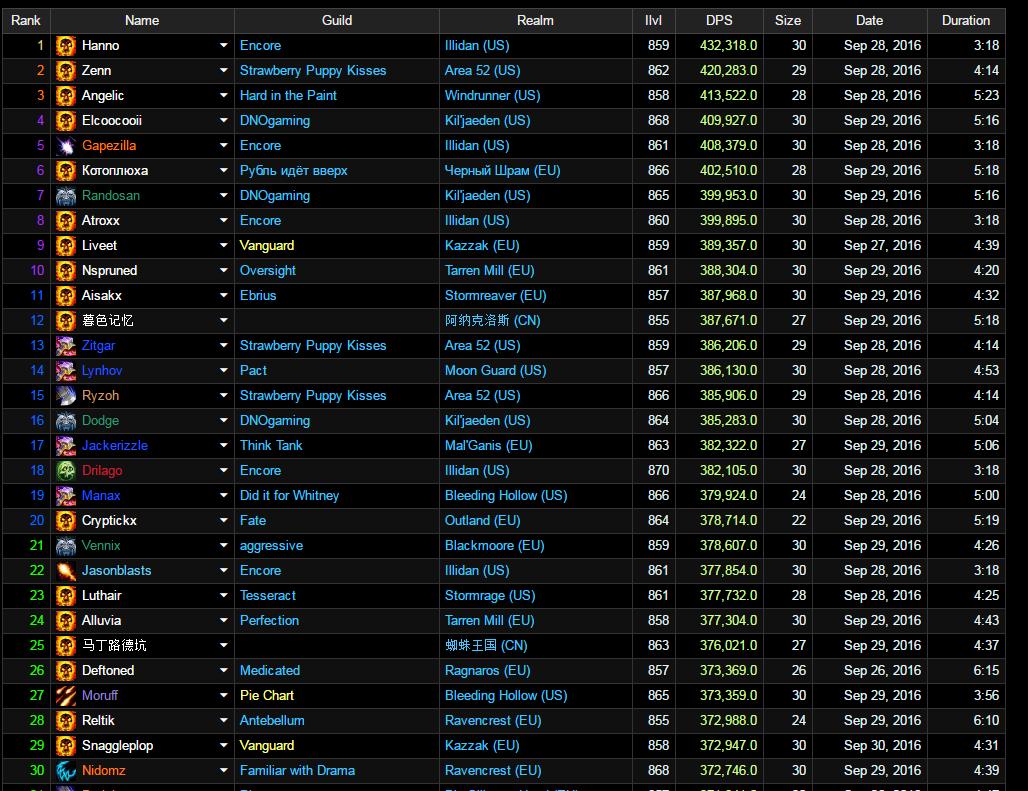Sort by the Ilvl column header
Viewport: 1028px width, 791px height.
[x=654, y=20]
